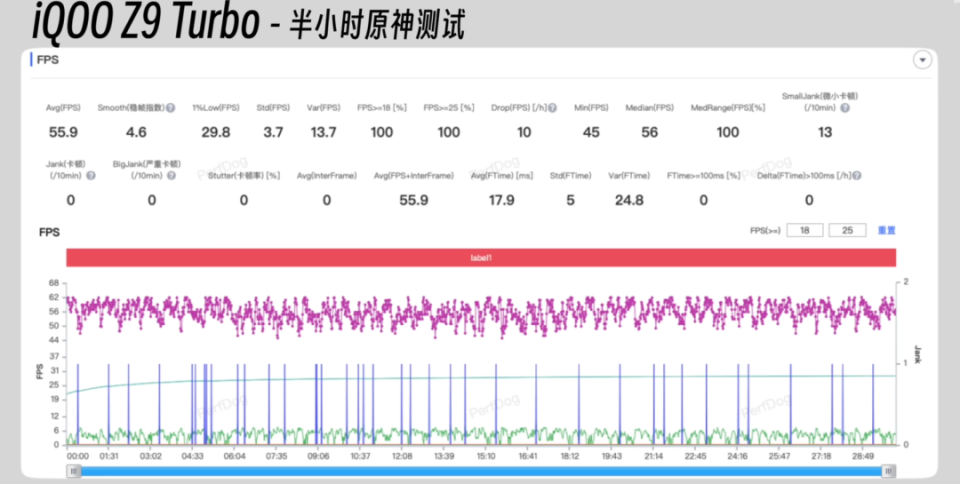Grab the right handle of time range slider
The height and width of the screenshot is (484, 960).
pos(889,471)
